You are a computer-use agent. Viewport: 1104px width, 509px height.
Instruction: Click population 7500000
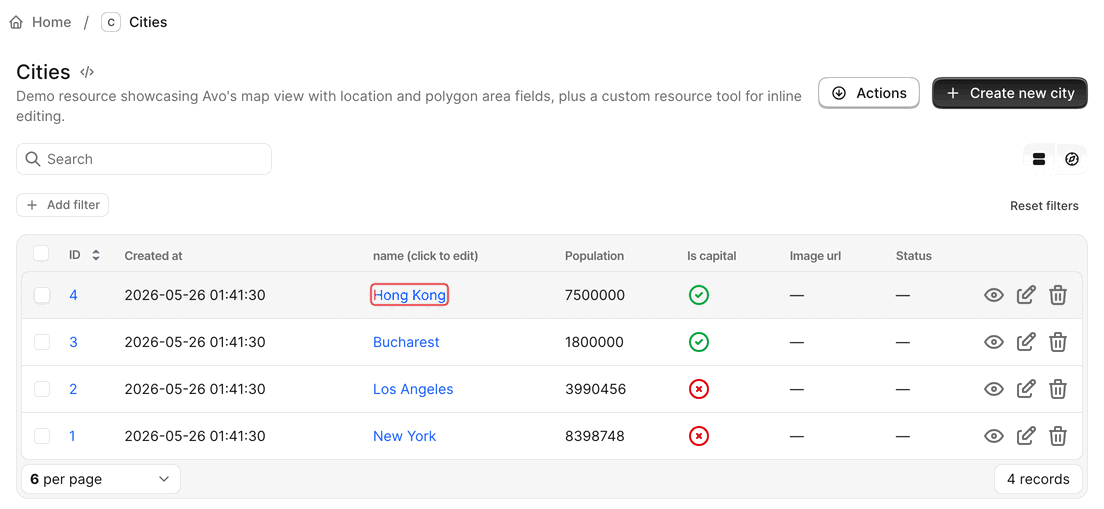pos(595,295)
